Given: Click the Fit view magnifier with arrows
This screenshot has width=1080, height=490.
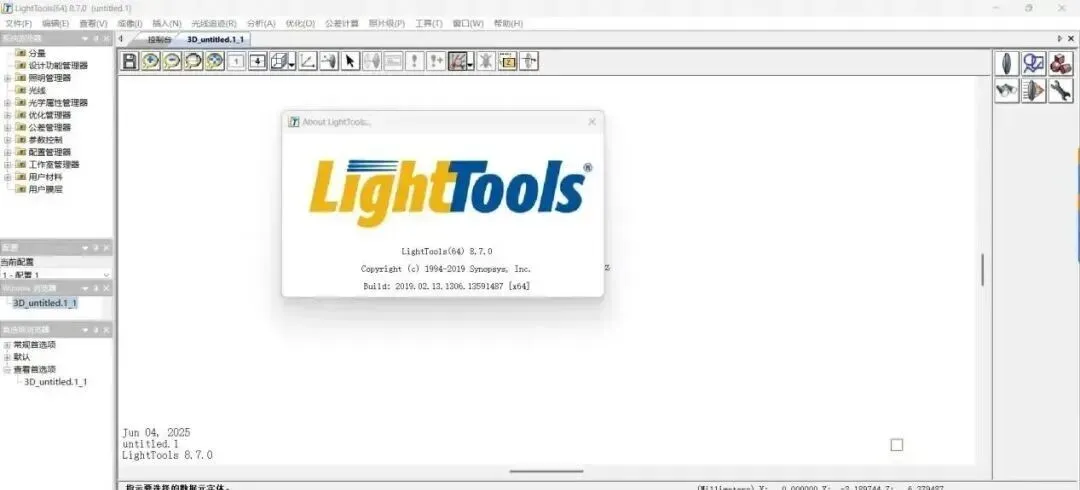Looking at the screenshot, I should coord(215,61).
